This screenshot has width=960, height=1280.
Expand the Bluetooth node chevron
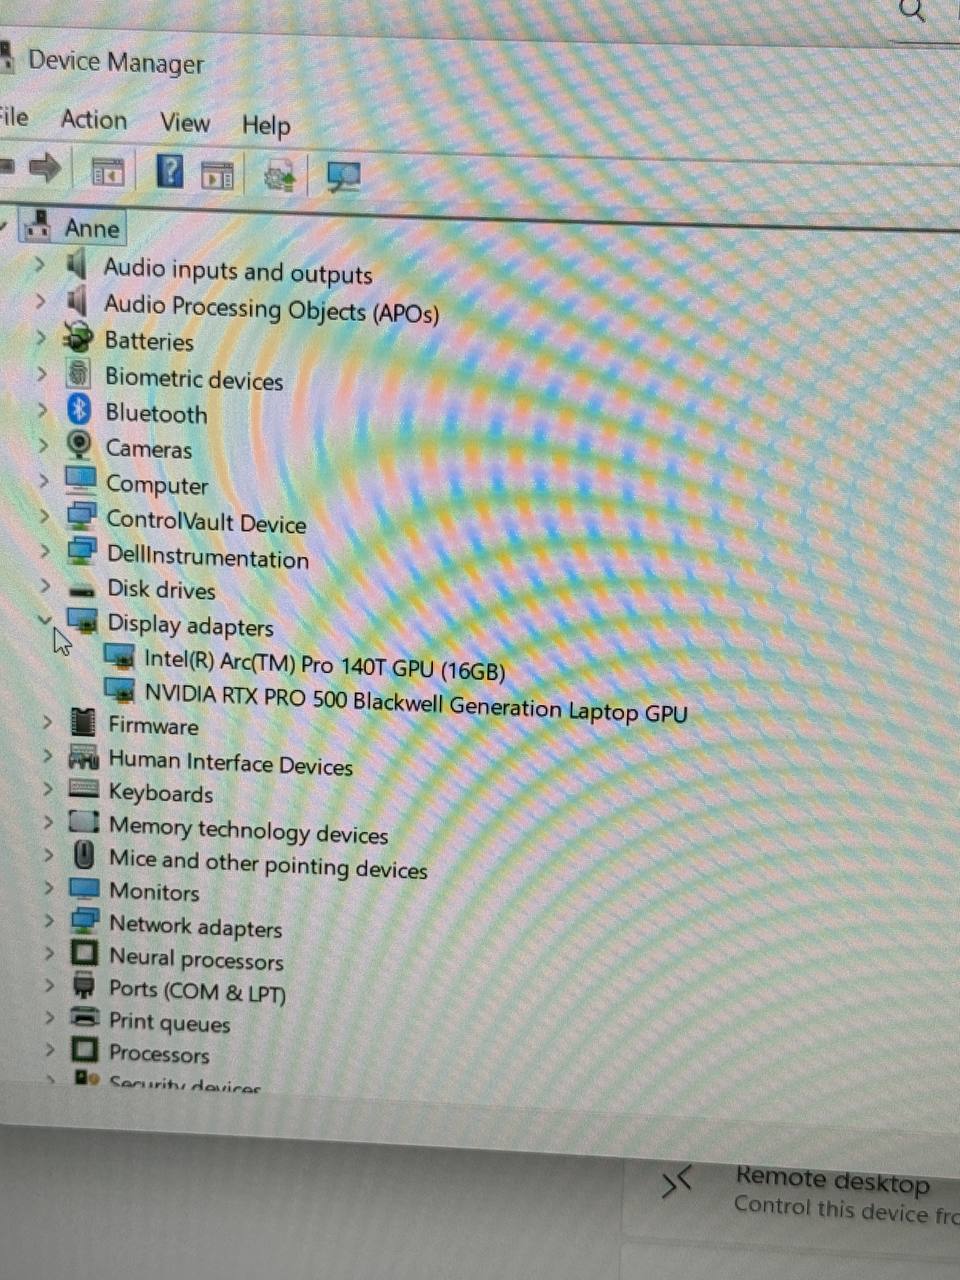point(42,410)
